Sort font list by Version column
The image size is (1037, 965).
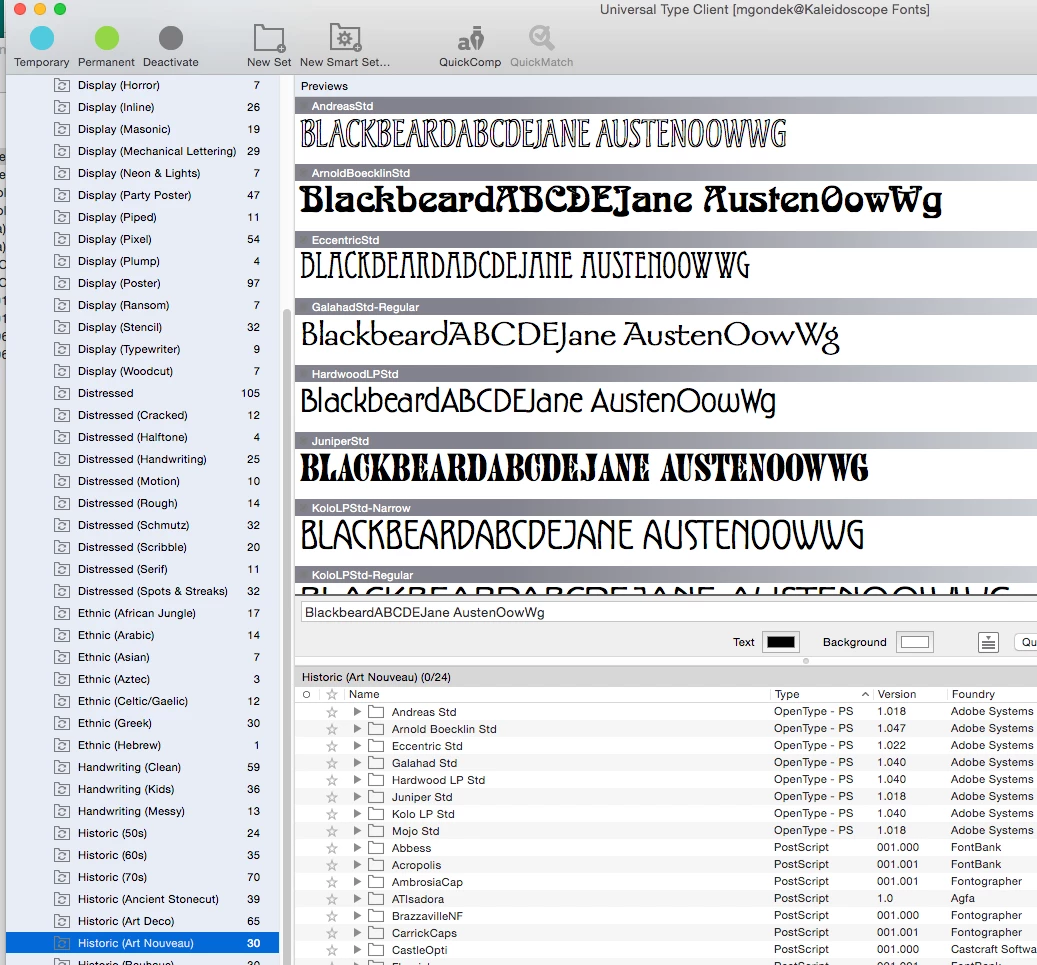[x=909, y=694]
